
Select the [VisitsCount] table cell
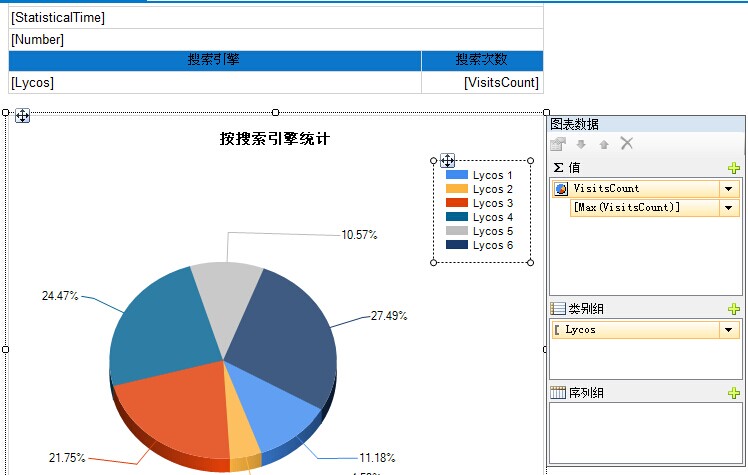[482, 83]
